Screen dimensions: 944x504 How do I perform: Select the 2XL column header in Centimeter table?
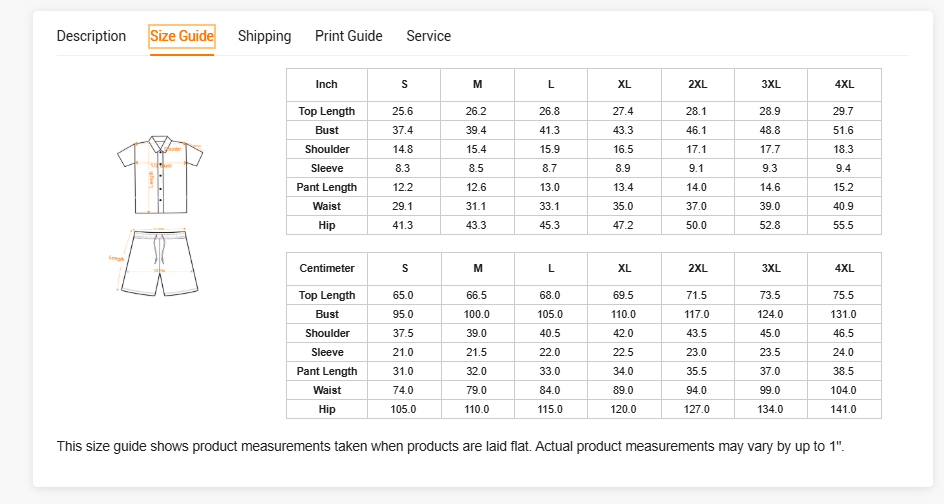(x=698, y=269)
